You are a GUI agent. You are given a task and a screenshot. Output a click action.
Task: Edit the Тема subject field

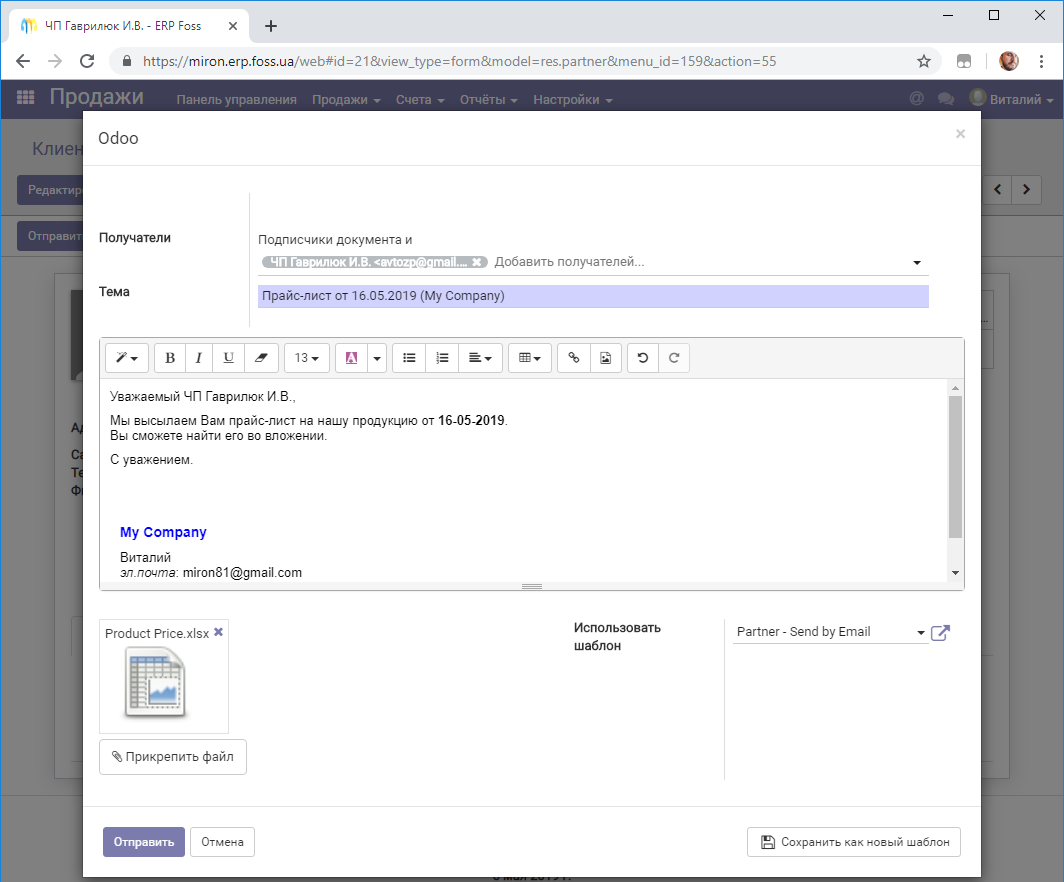[x=593, y=296]
